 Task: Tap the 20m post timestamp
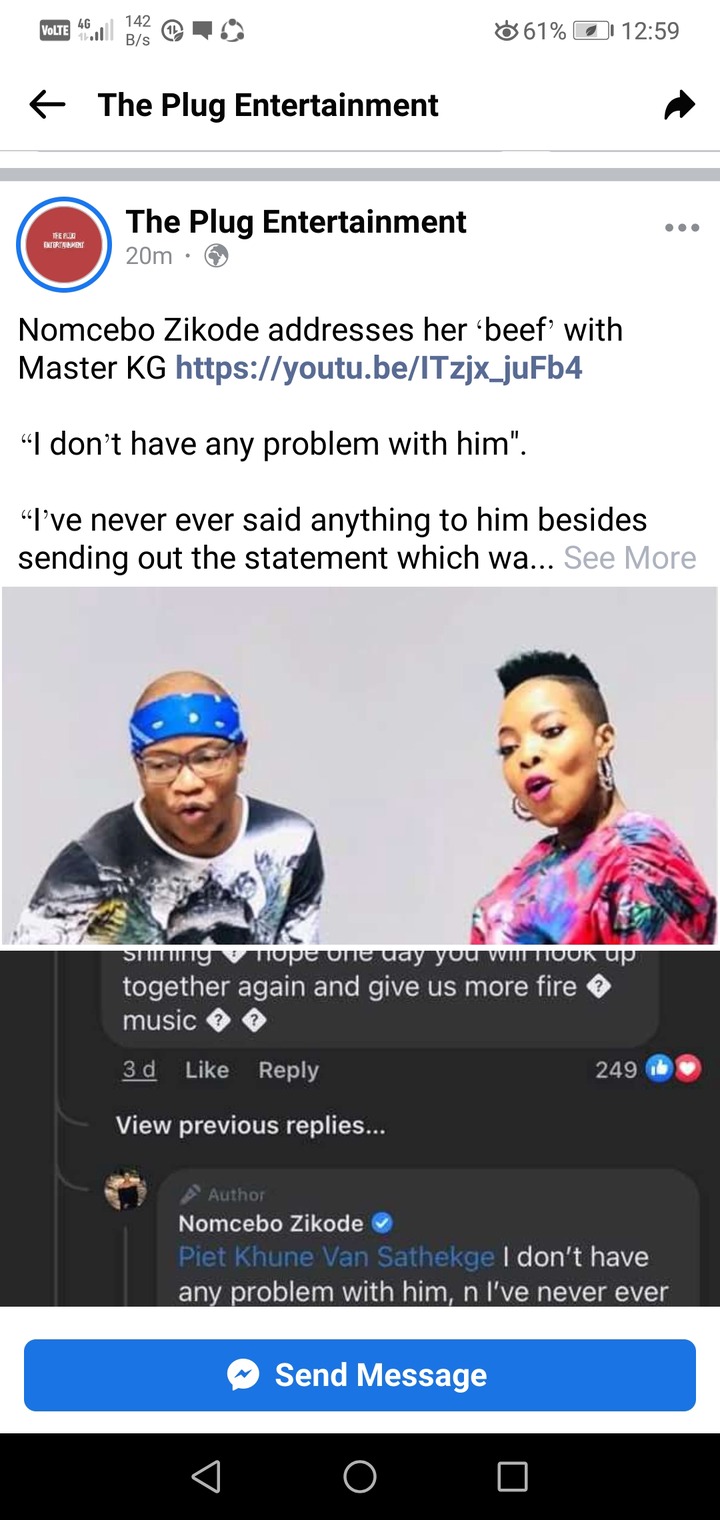coord(149,256)
